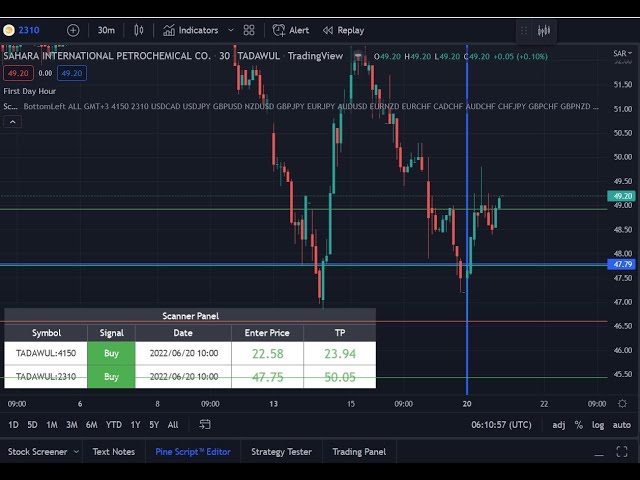Select the 1Y time range
This screenshot has width=640, height=480.
[x=136, y=425]
